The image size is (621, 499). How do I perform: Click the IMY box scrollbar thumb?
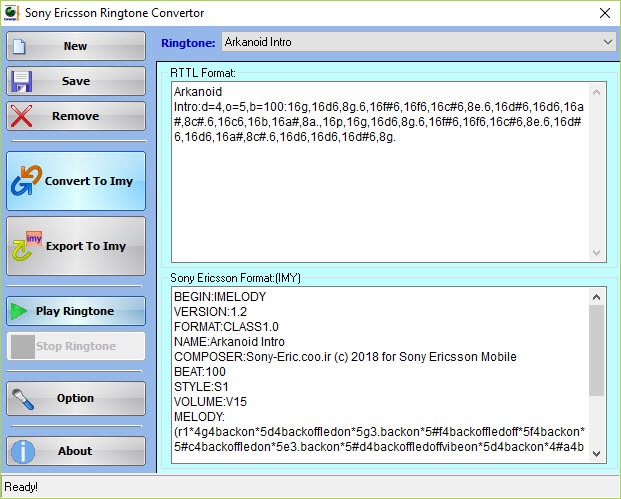597,350
